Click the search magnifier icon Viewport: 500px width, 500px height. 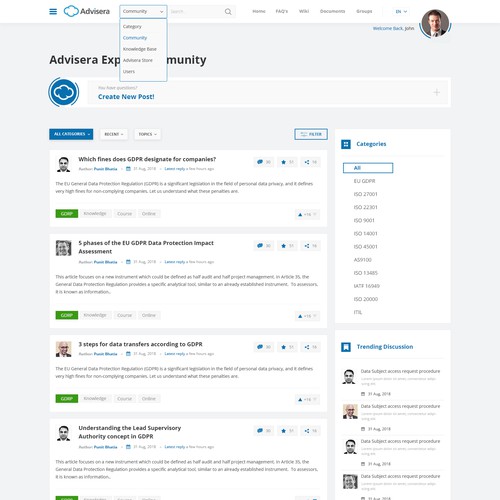click(228, 12)
